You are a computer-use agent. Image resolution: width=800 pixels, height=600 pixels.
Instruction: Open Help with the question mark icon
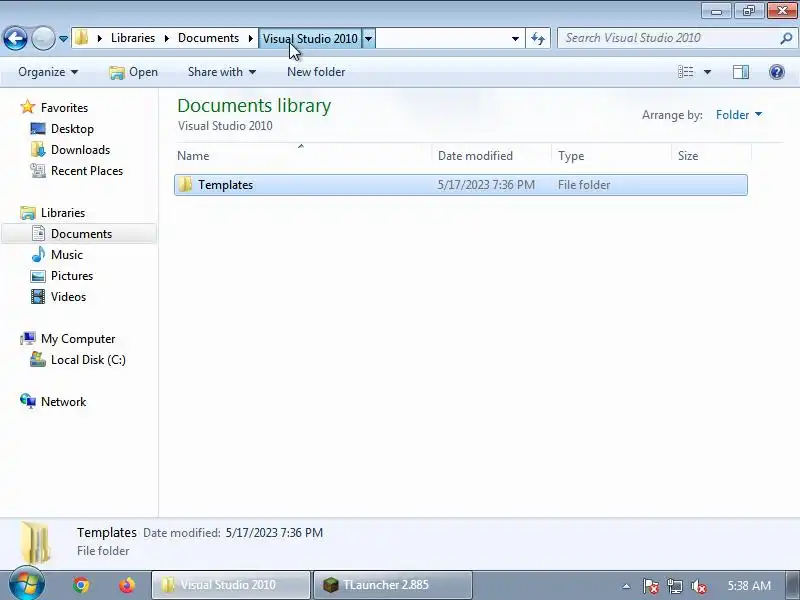point(777,72)
